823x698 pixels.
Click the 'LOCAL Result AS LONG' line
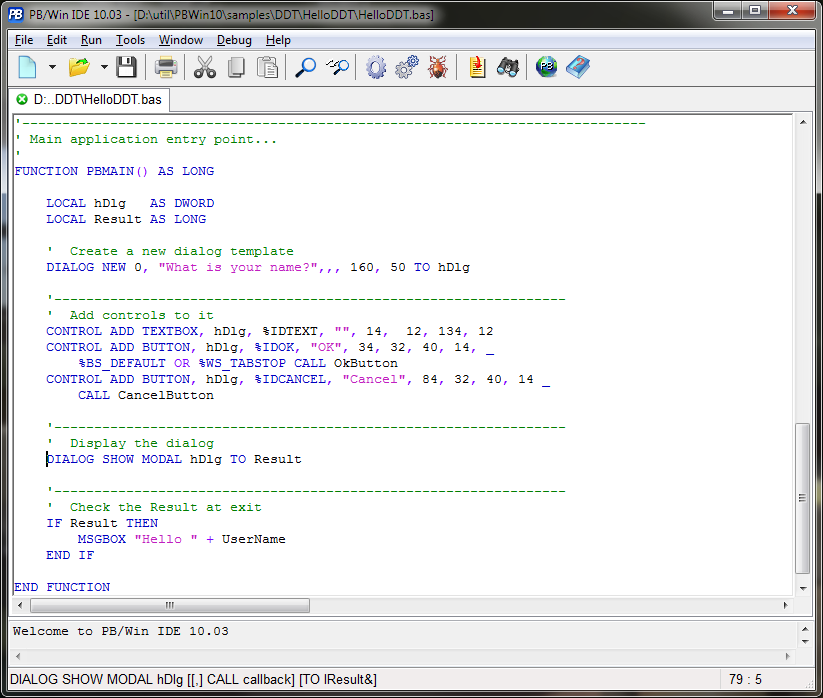point(126,219)
